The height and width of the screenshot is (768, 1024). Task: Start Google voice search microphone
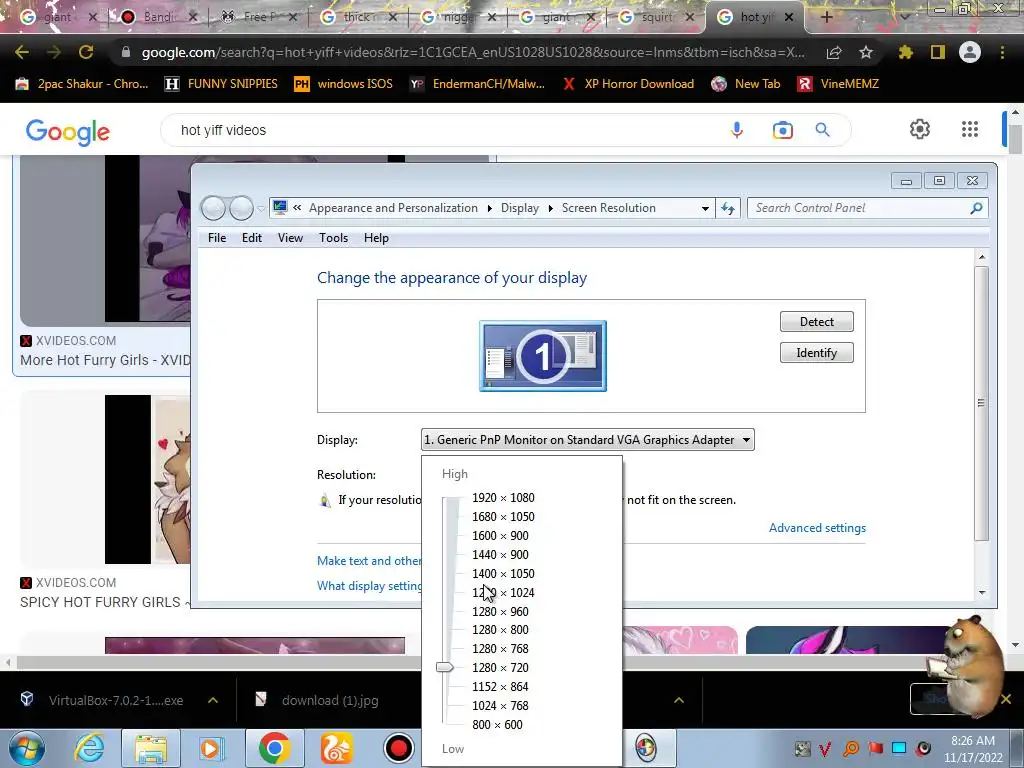pyautogui.click(x=737, y=130)
